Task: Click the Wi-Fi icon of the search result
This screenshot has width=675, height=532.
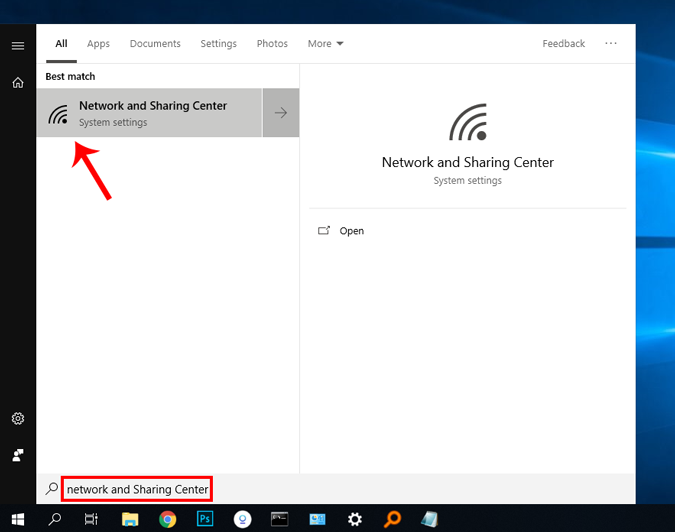Action: [x=58, y=114]
